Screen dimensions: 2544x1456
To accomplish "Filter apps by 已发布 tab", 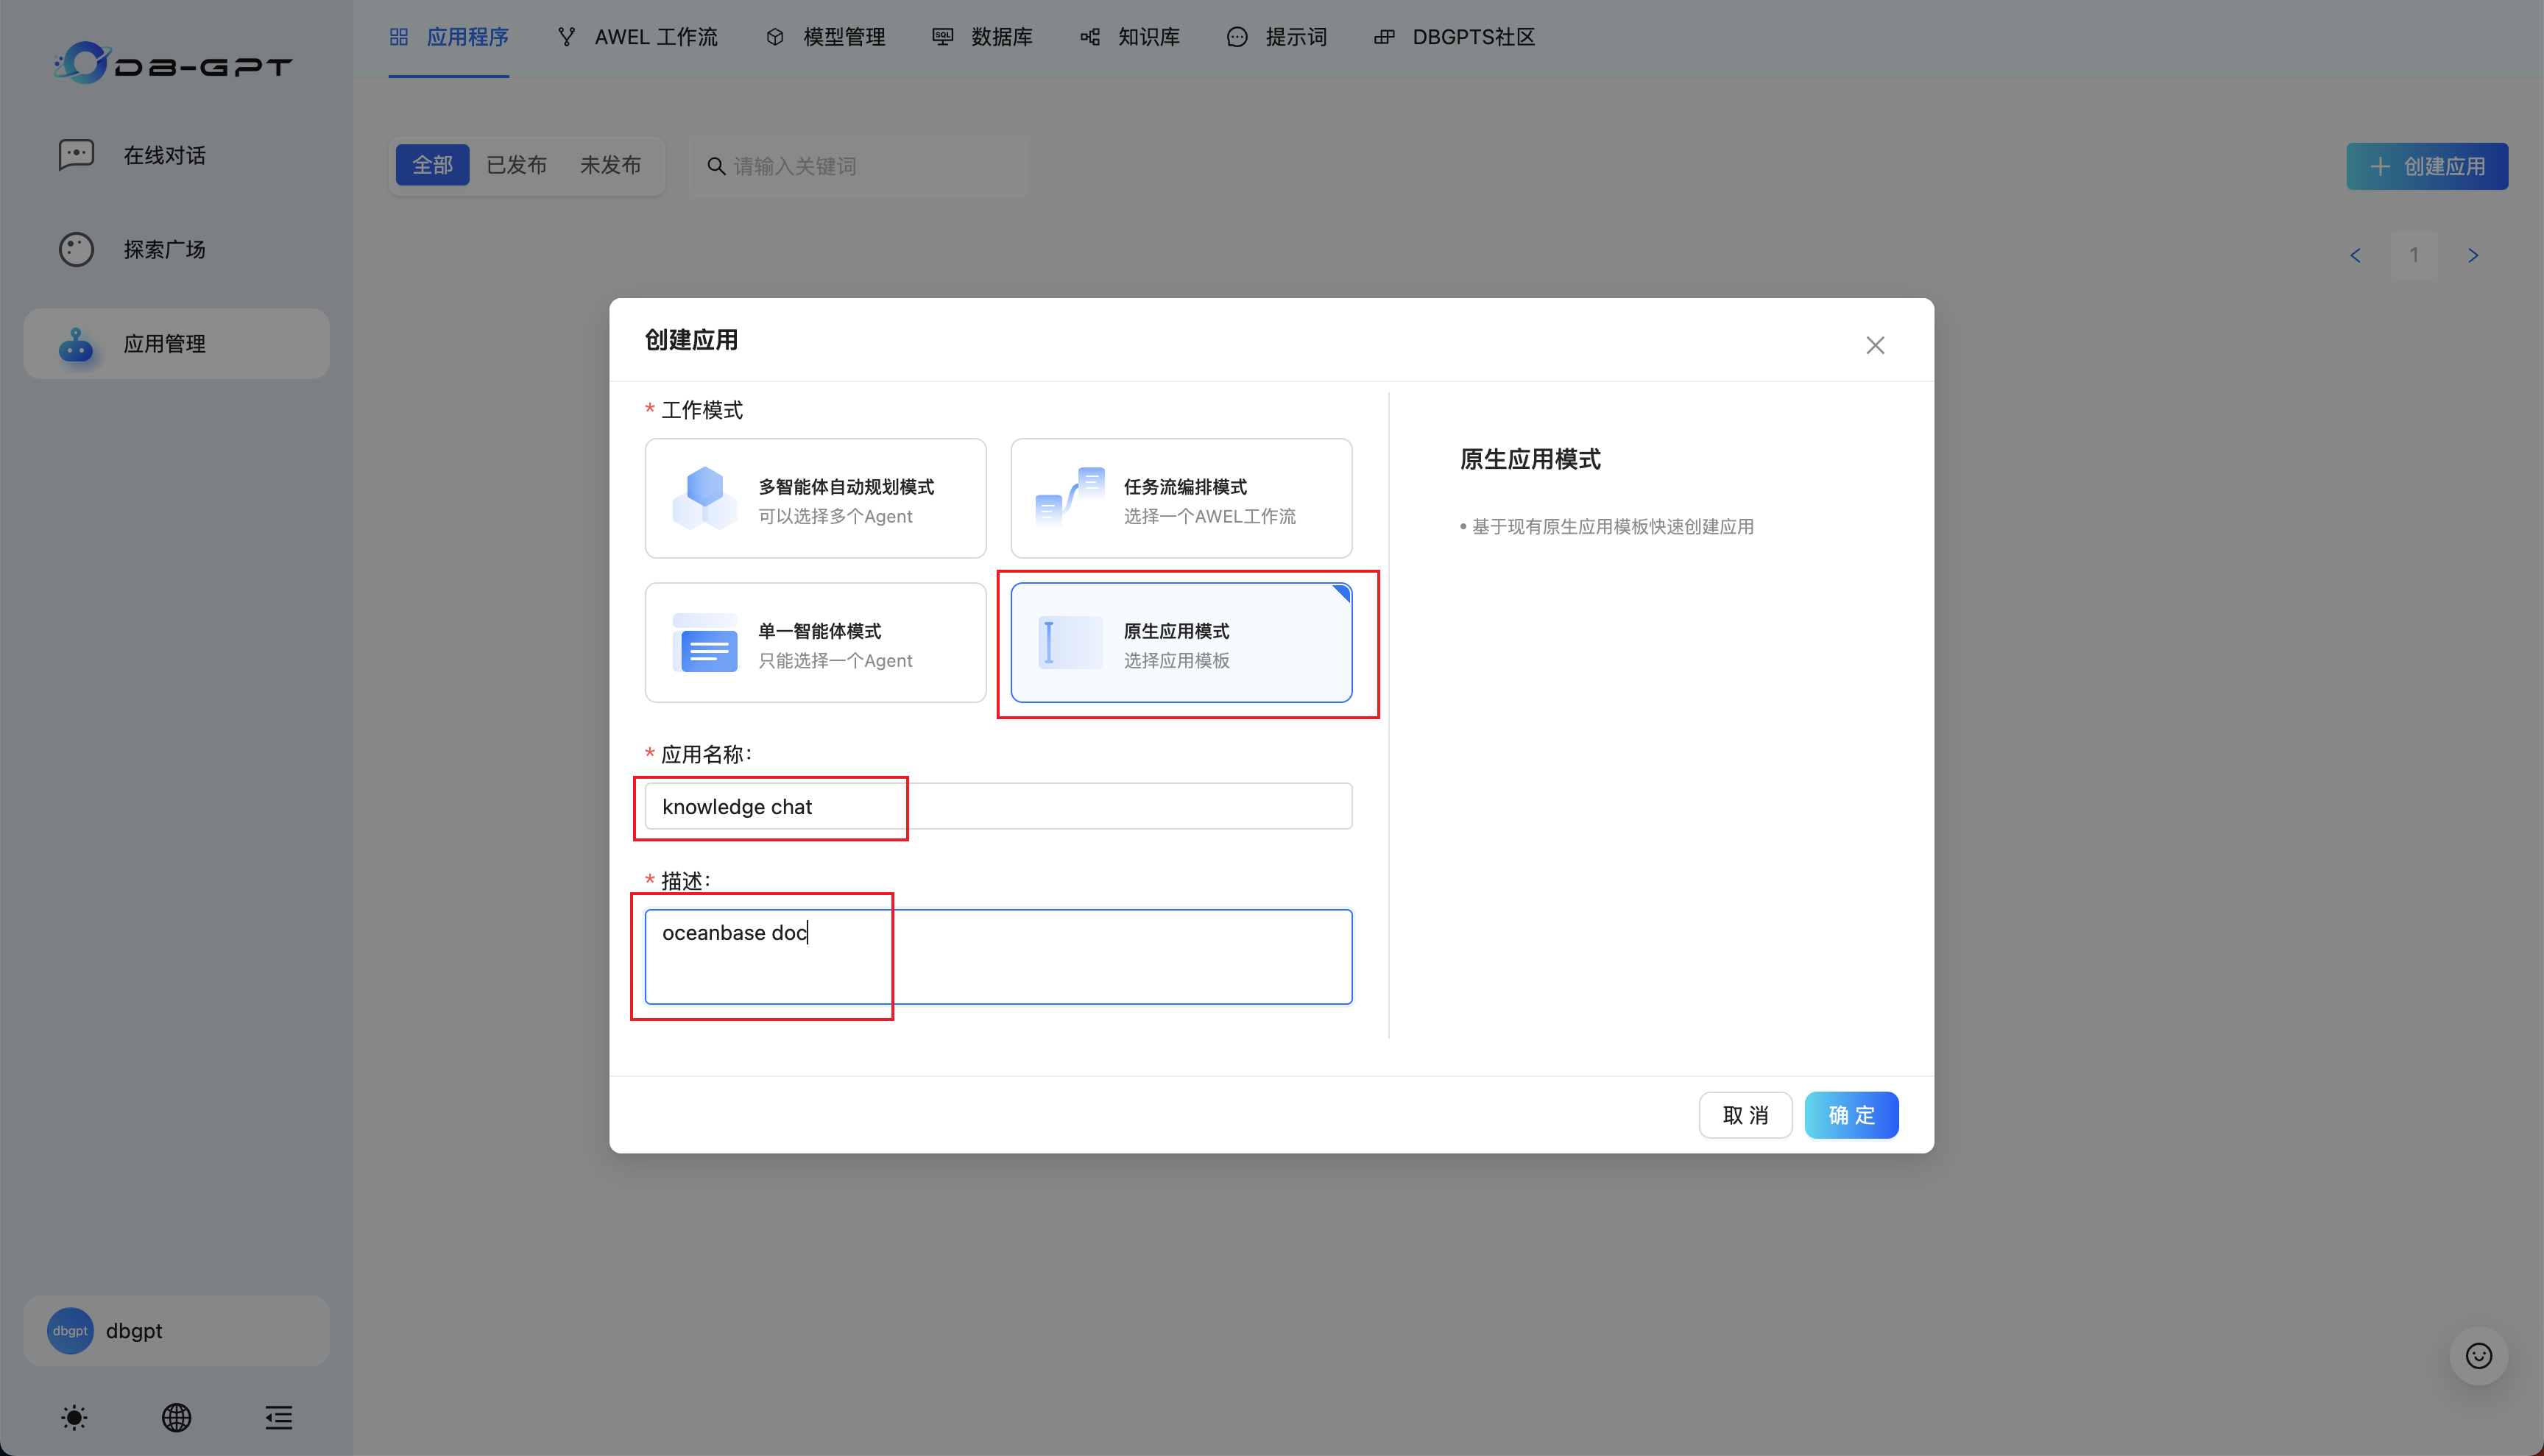I will point(516,165).
